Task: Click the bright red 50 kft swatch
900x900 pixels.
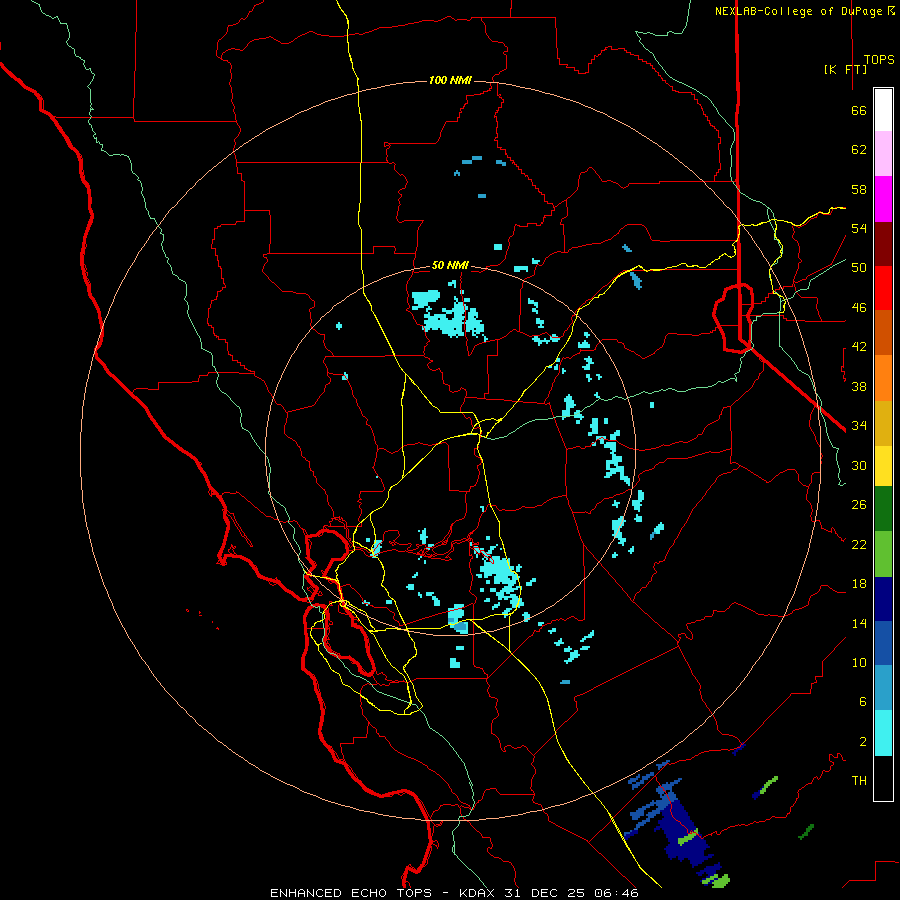Action: (883, 288)
